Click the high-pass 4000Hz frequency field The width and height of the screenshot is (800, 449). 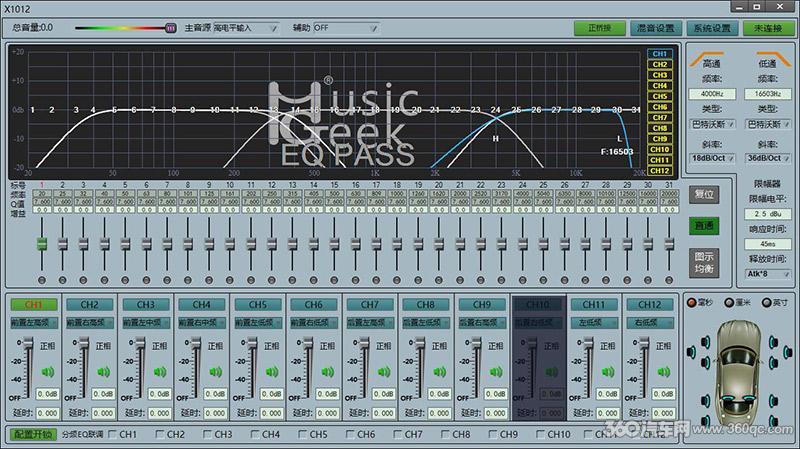pyautogui.click(x=712, y=94)
